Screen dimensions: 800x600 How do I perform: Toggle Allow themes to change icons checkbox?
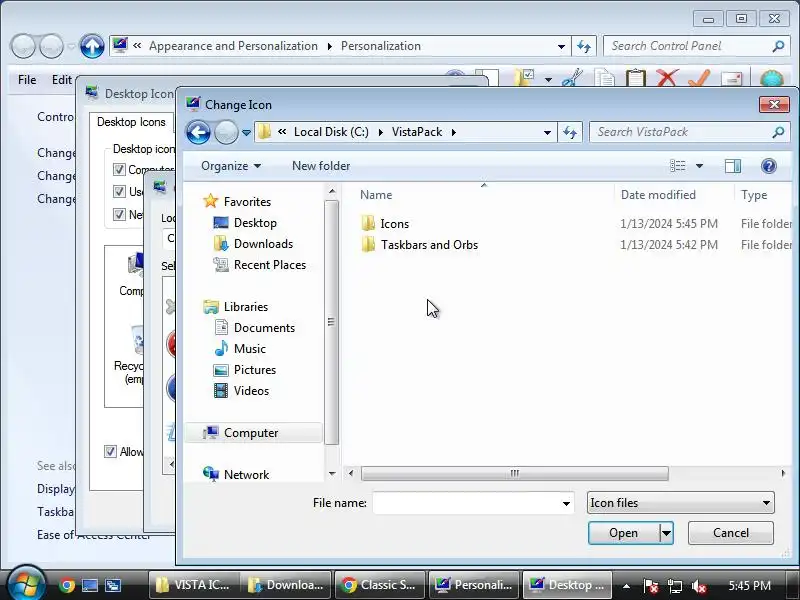110,452
